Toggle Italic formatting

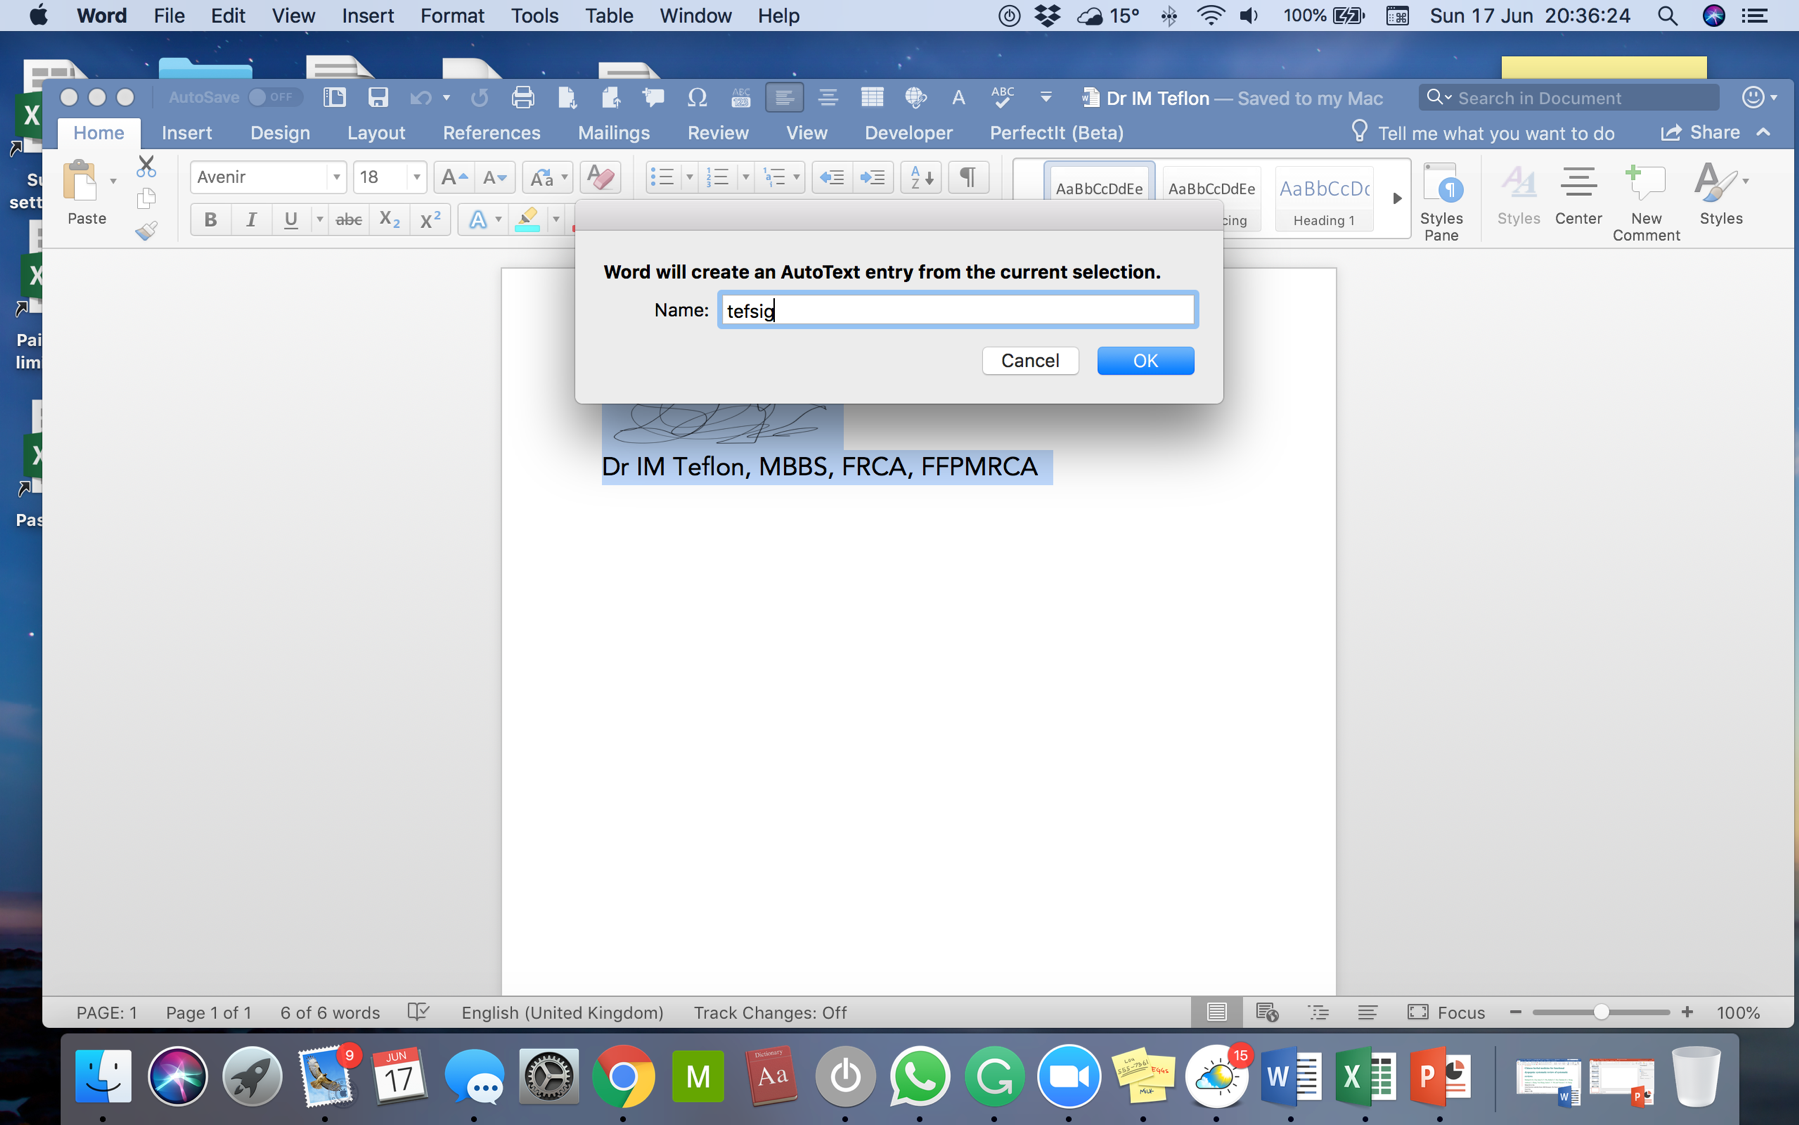(x=250, y=220)
